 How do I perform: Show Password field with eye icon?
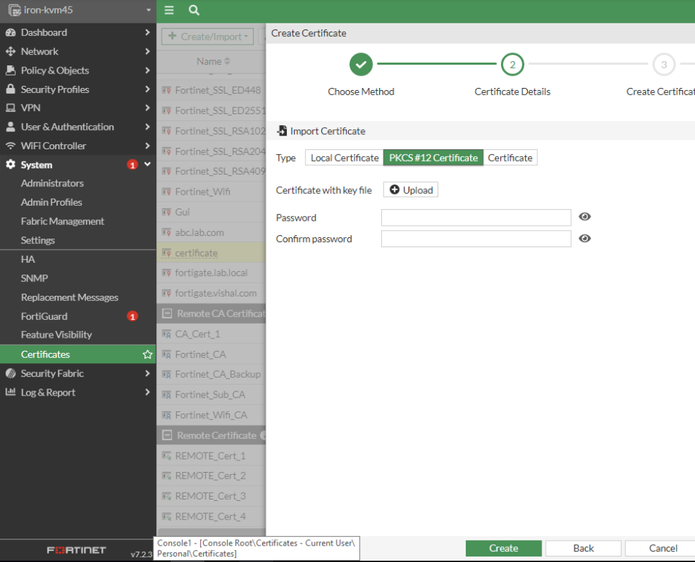(585, 217)
